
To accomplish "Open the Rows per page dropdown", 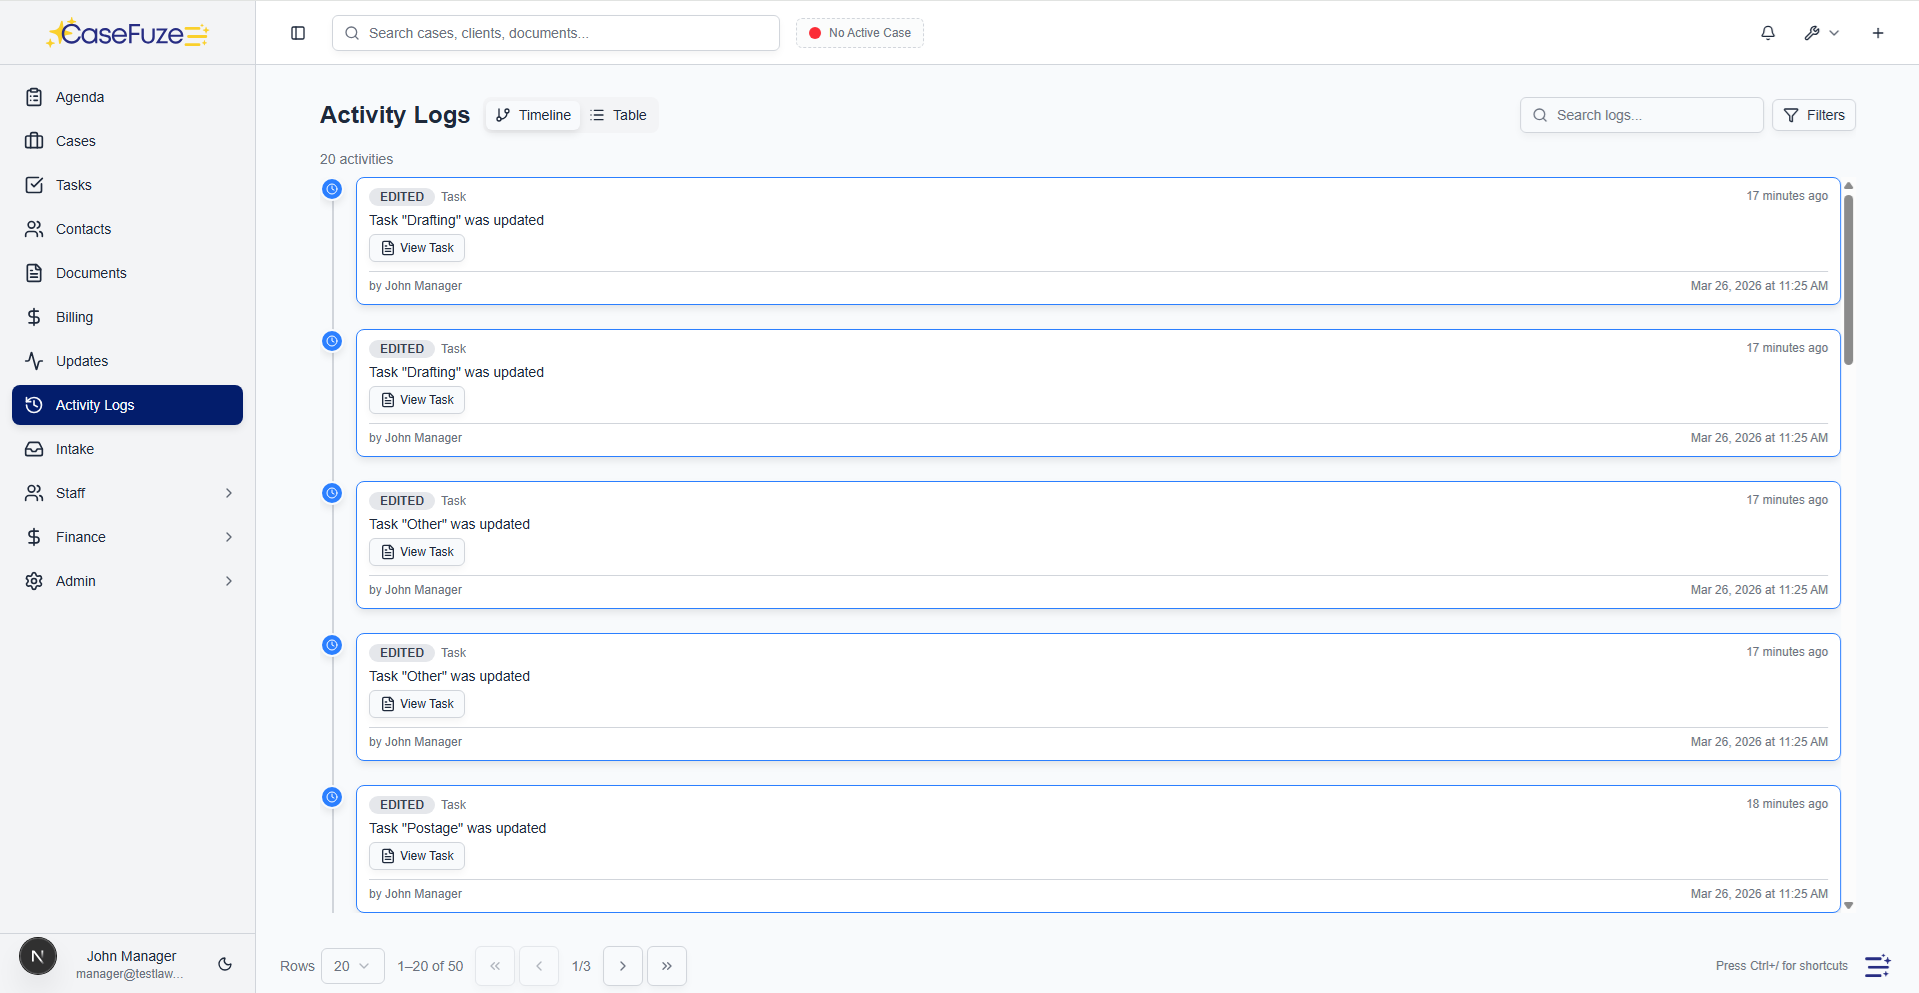I will pos(352,965).
